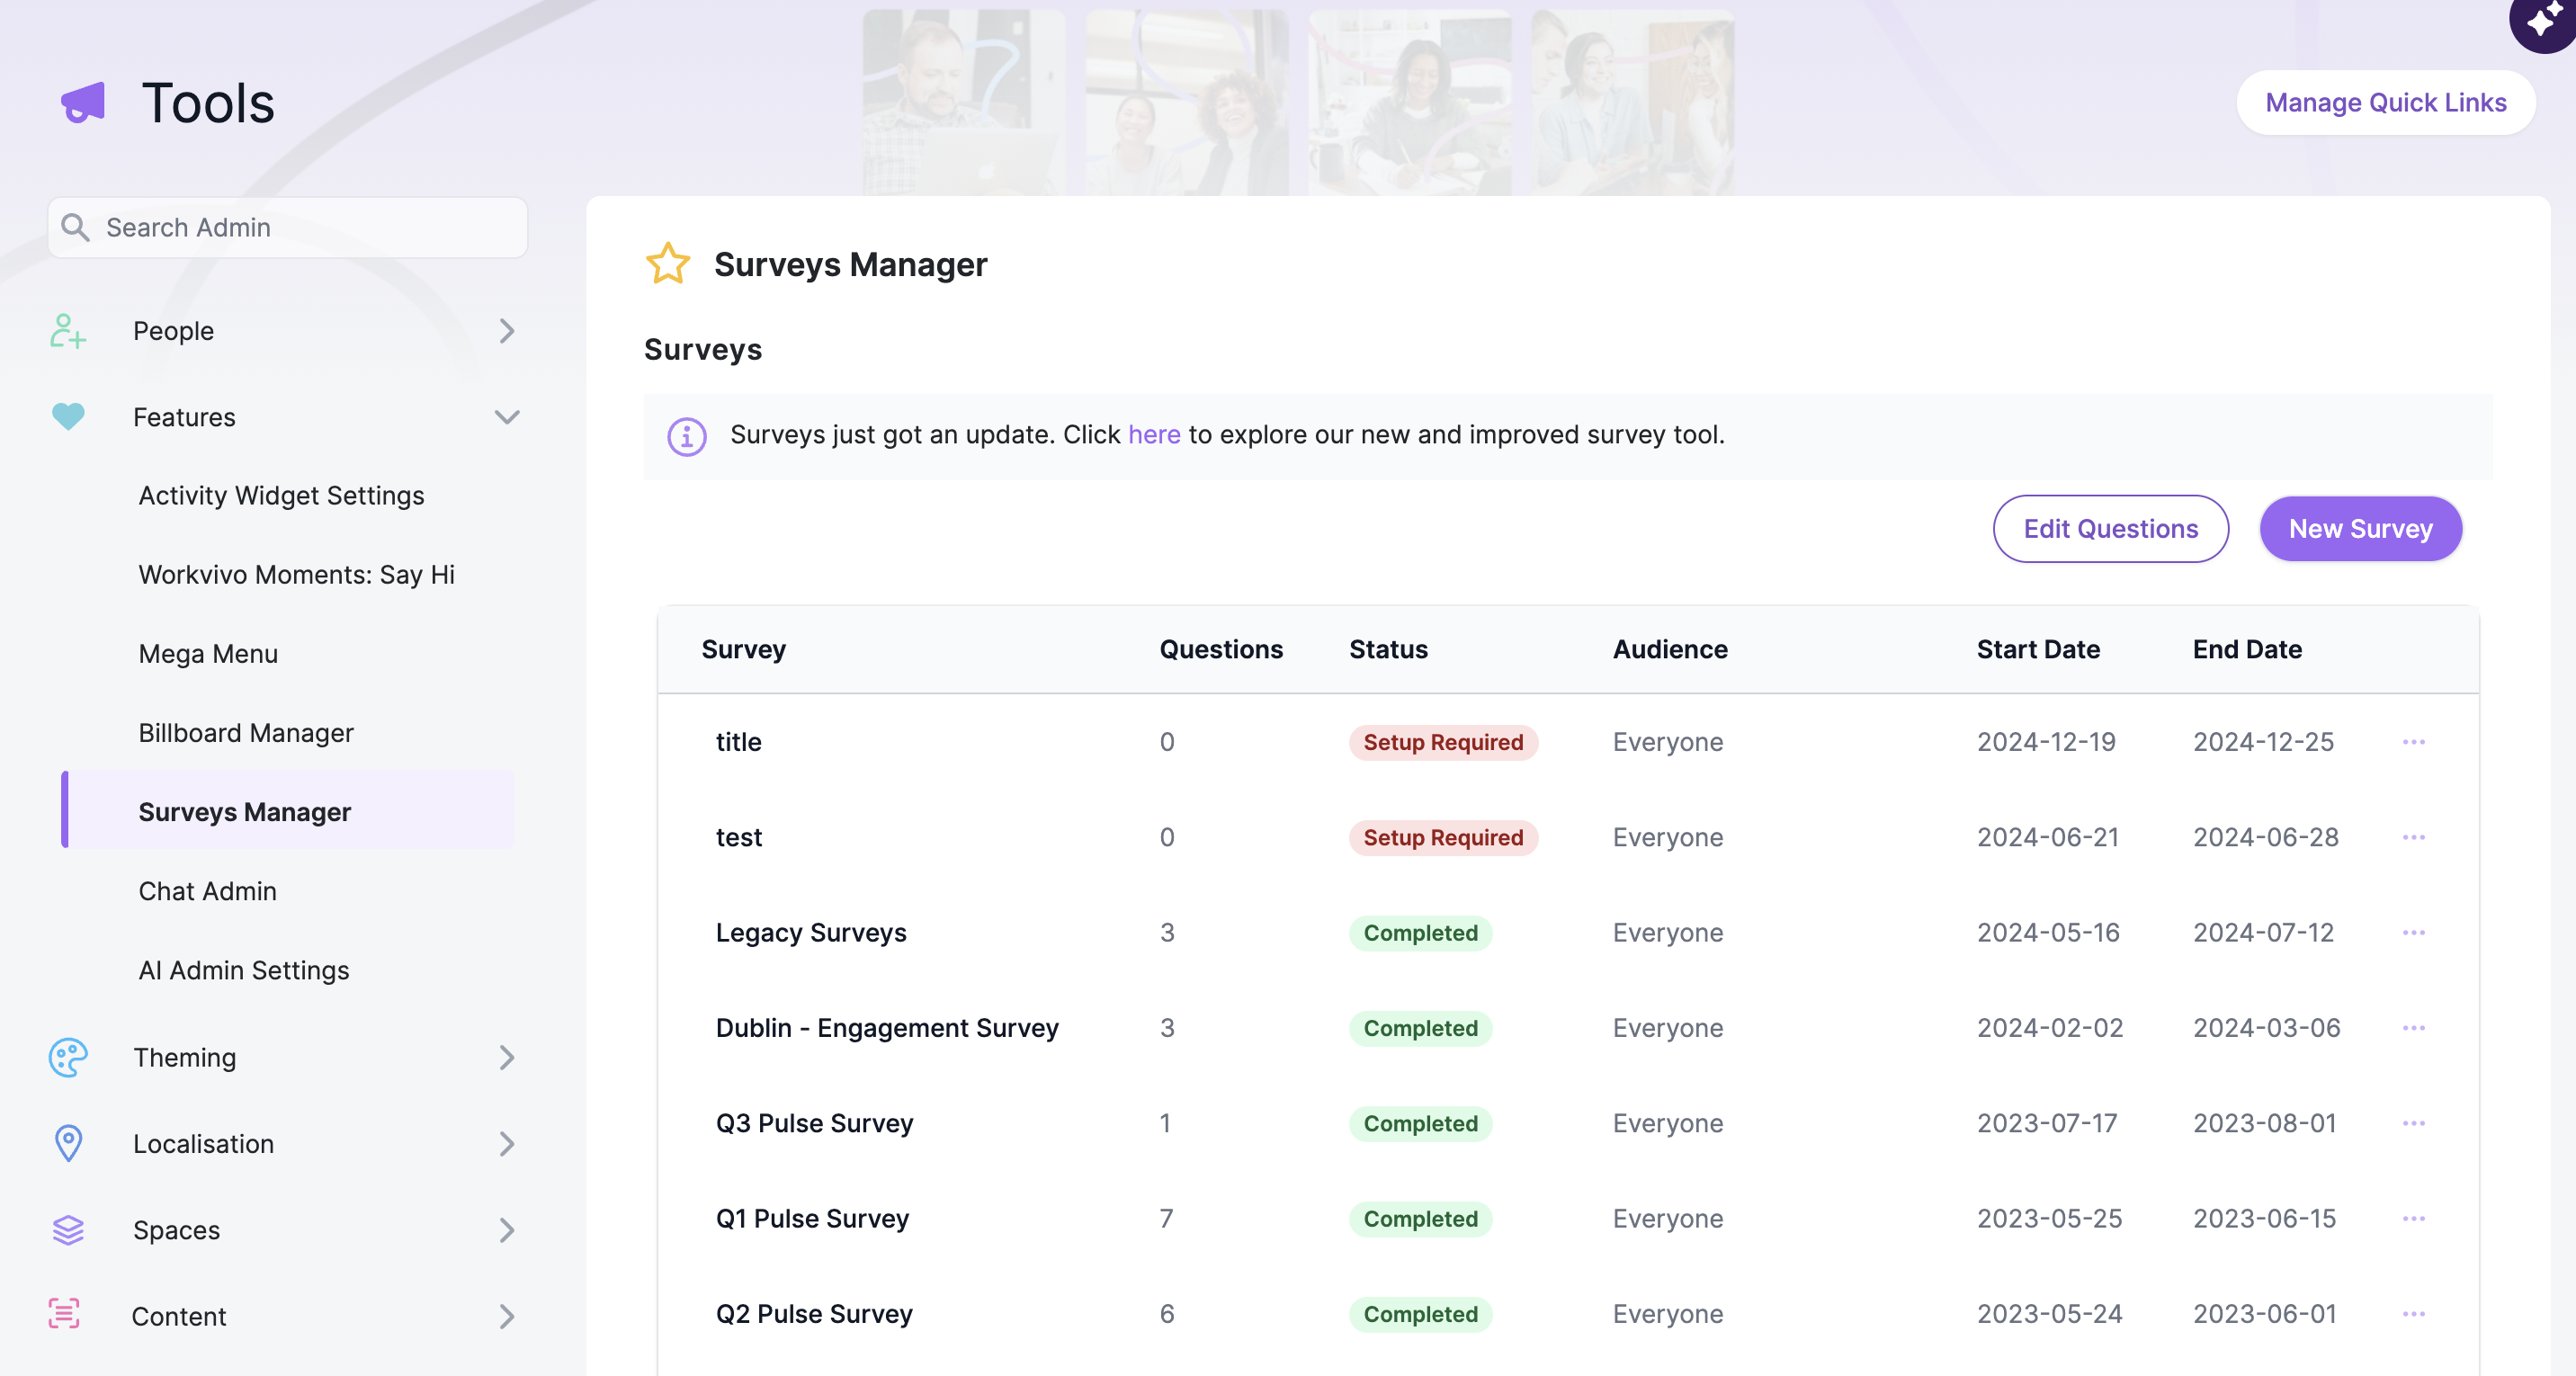Open Workvivo Moments: Say Hi

(296, 574)
